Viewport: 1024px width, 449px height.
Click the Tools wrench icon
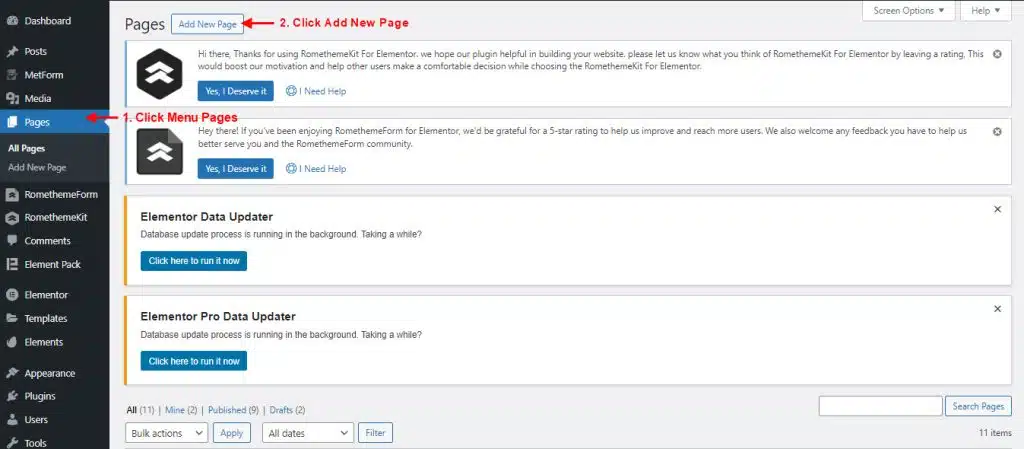[x=12, y=443]
